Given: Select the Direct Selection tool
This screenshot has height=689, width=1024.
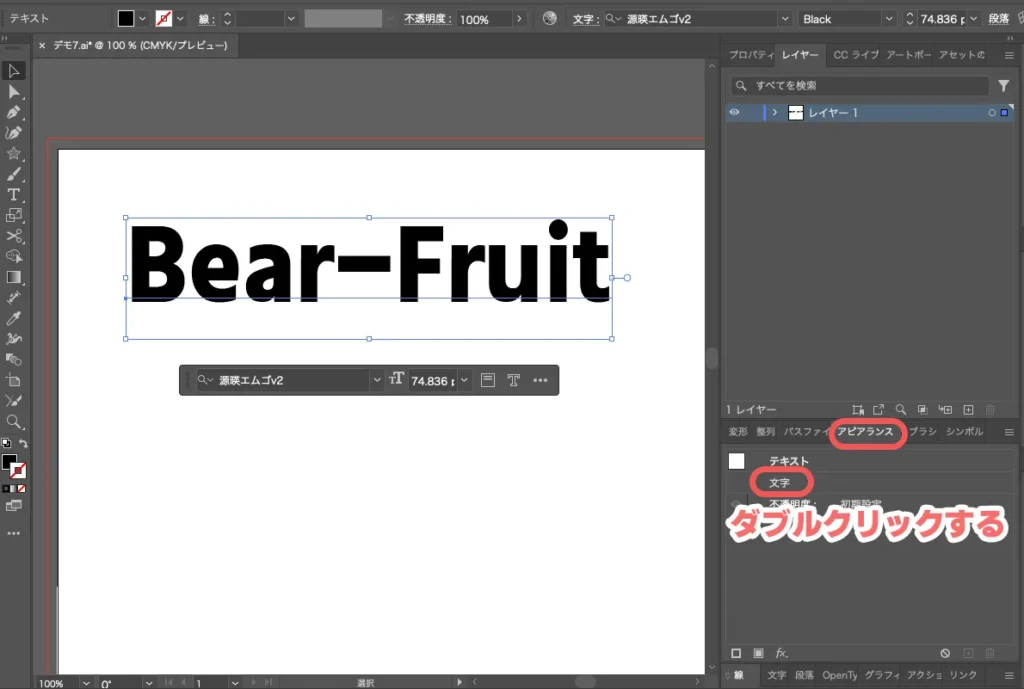Looking at the screenshot, I should click(x=14, y=92).
